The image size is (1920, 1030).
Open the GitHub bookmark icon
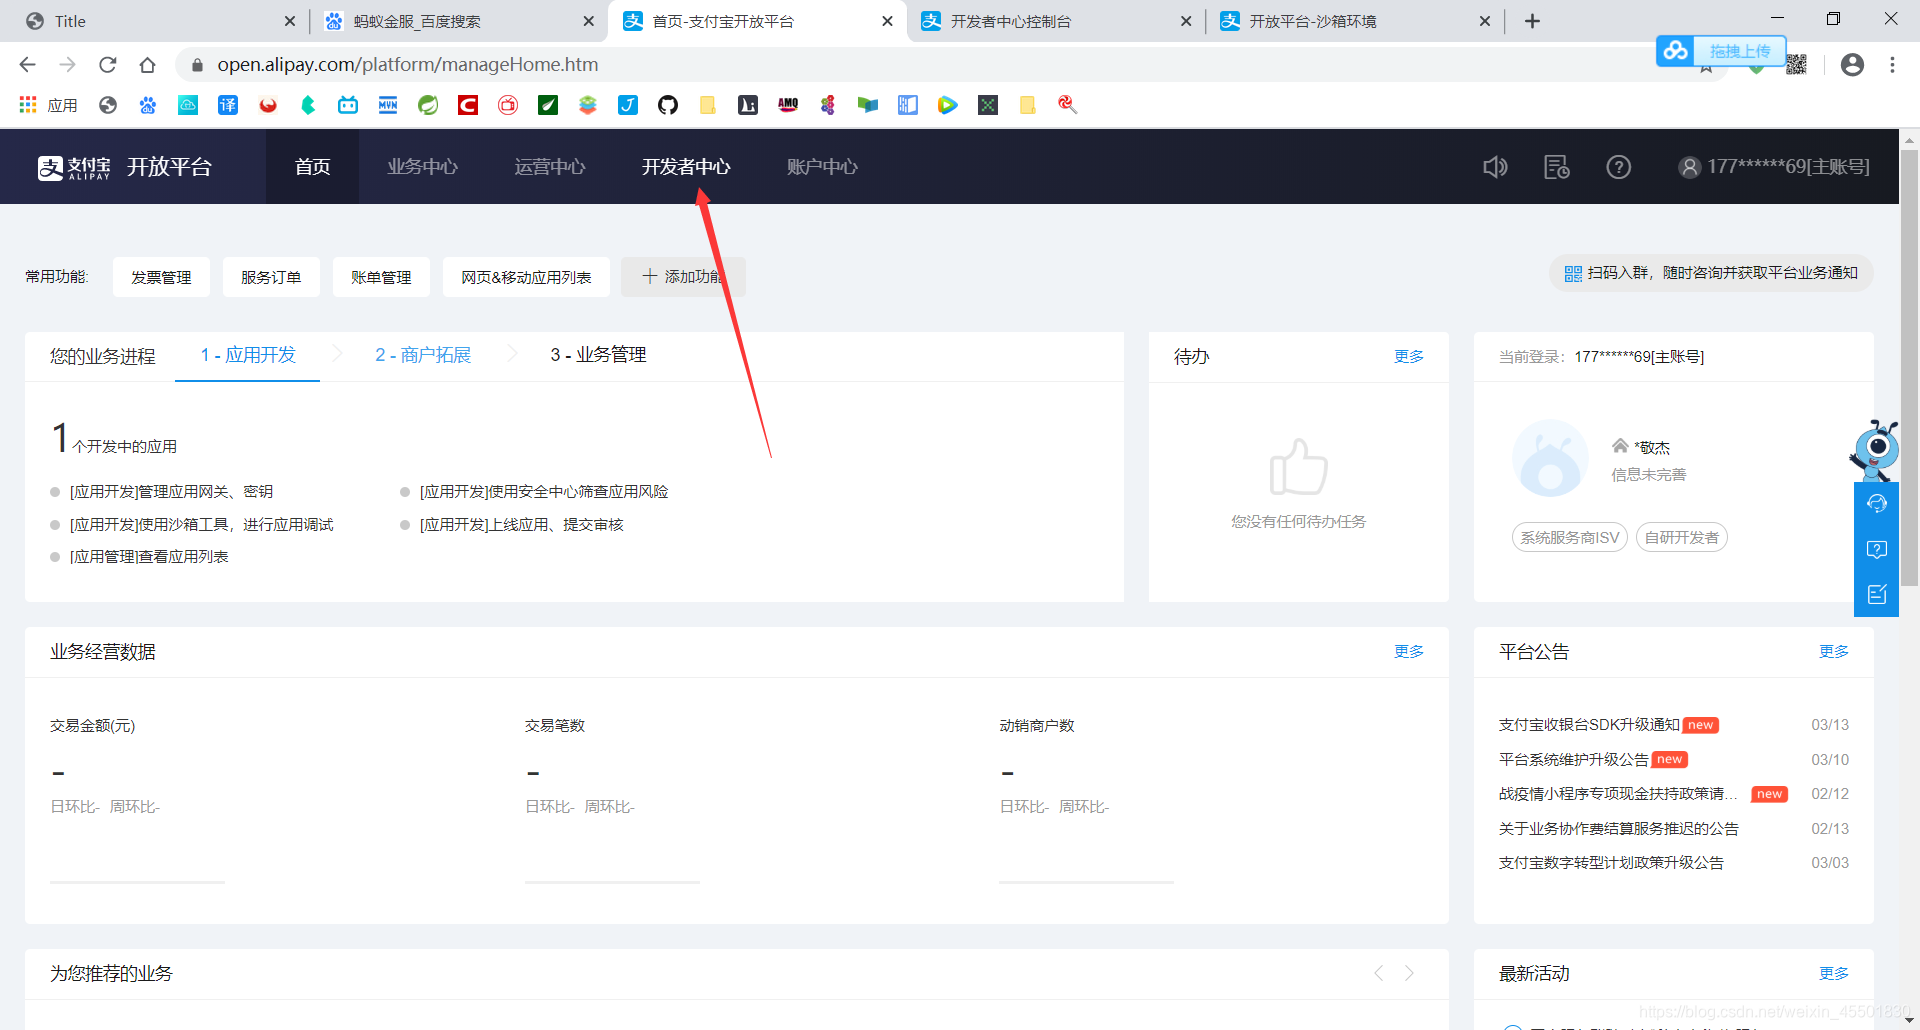click(668, 105)
